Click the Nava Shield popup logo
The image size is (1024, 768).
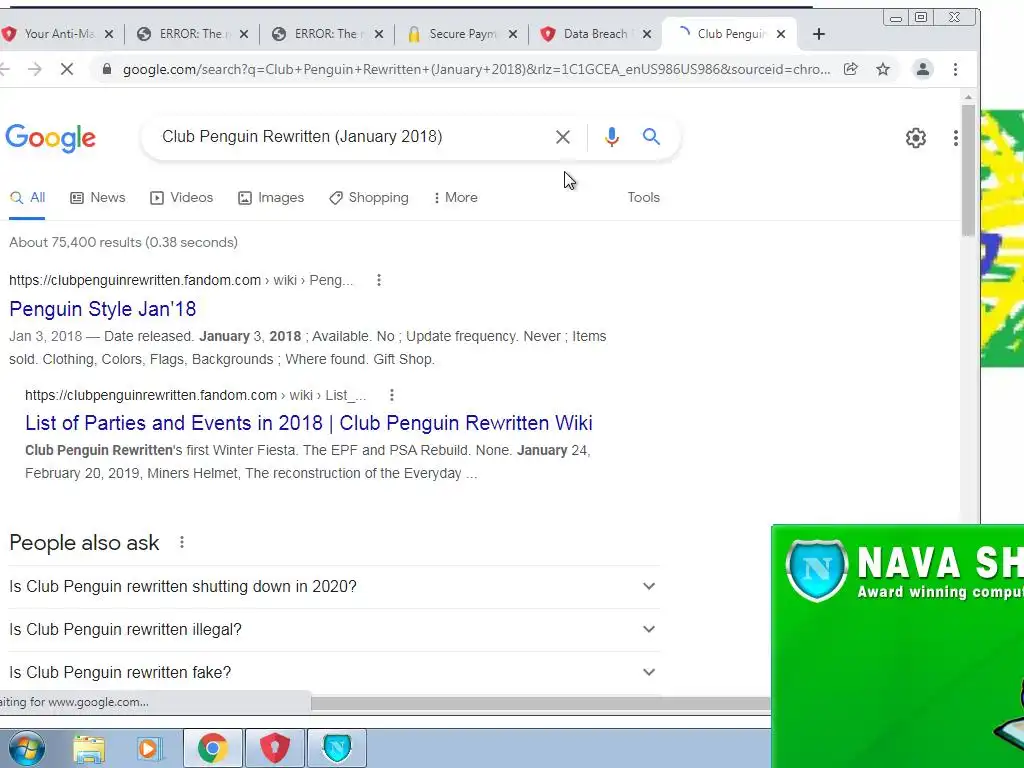(816, 570)
